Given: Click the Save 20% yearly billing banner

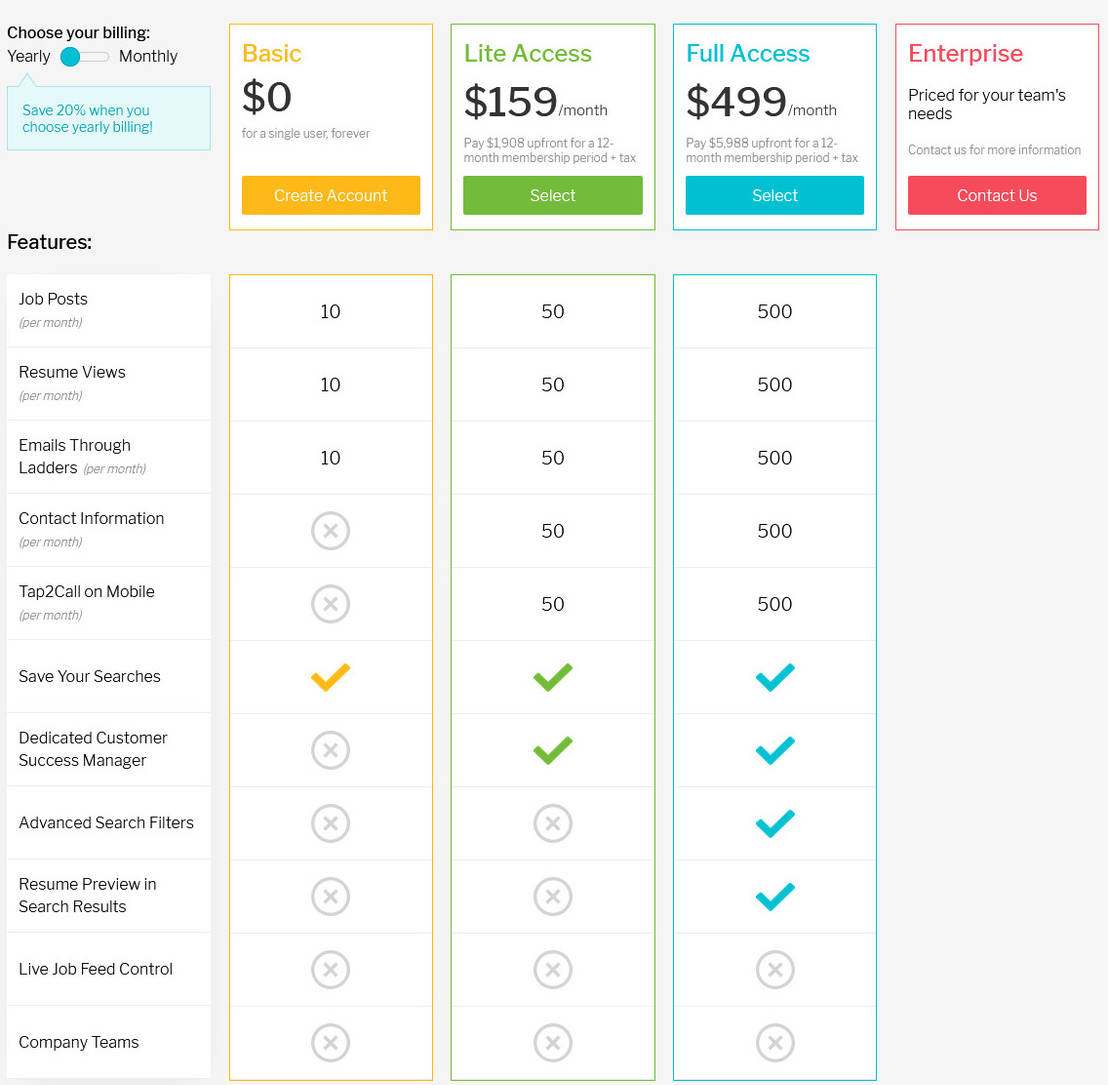Looking at the screenshot, I should (x=108, y=118).
